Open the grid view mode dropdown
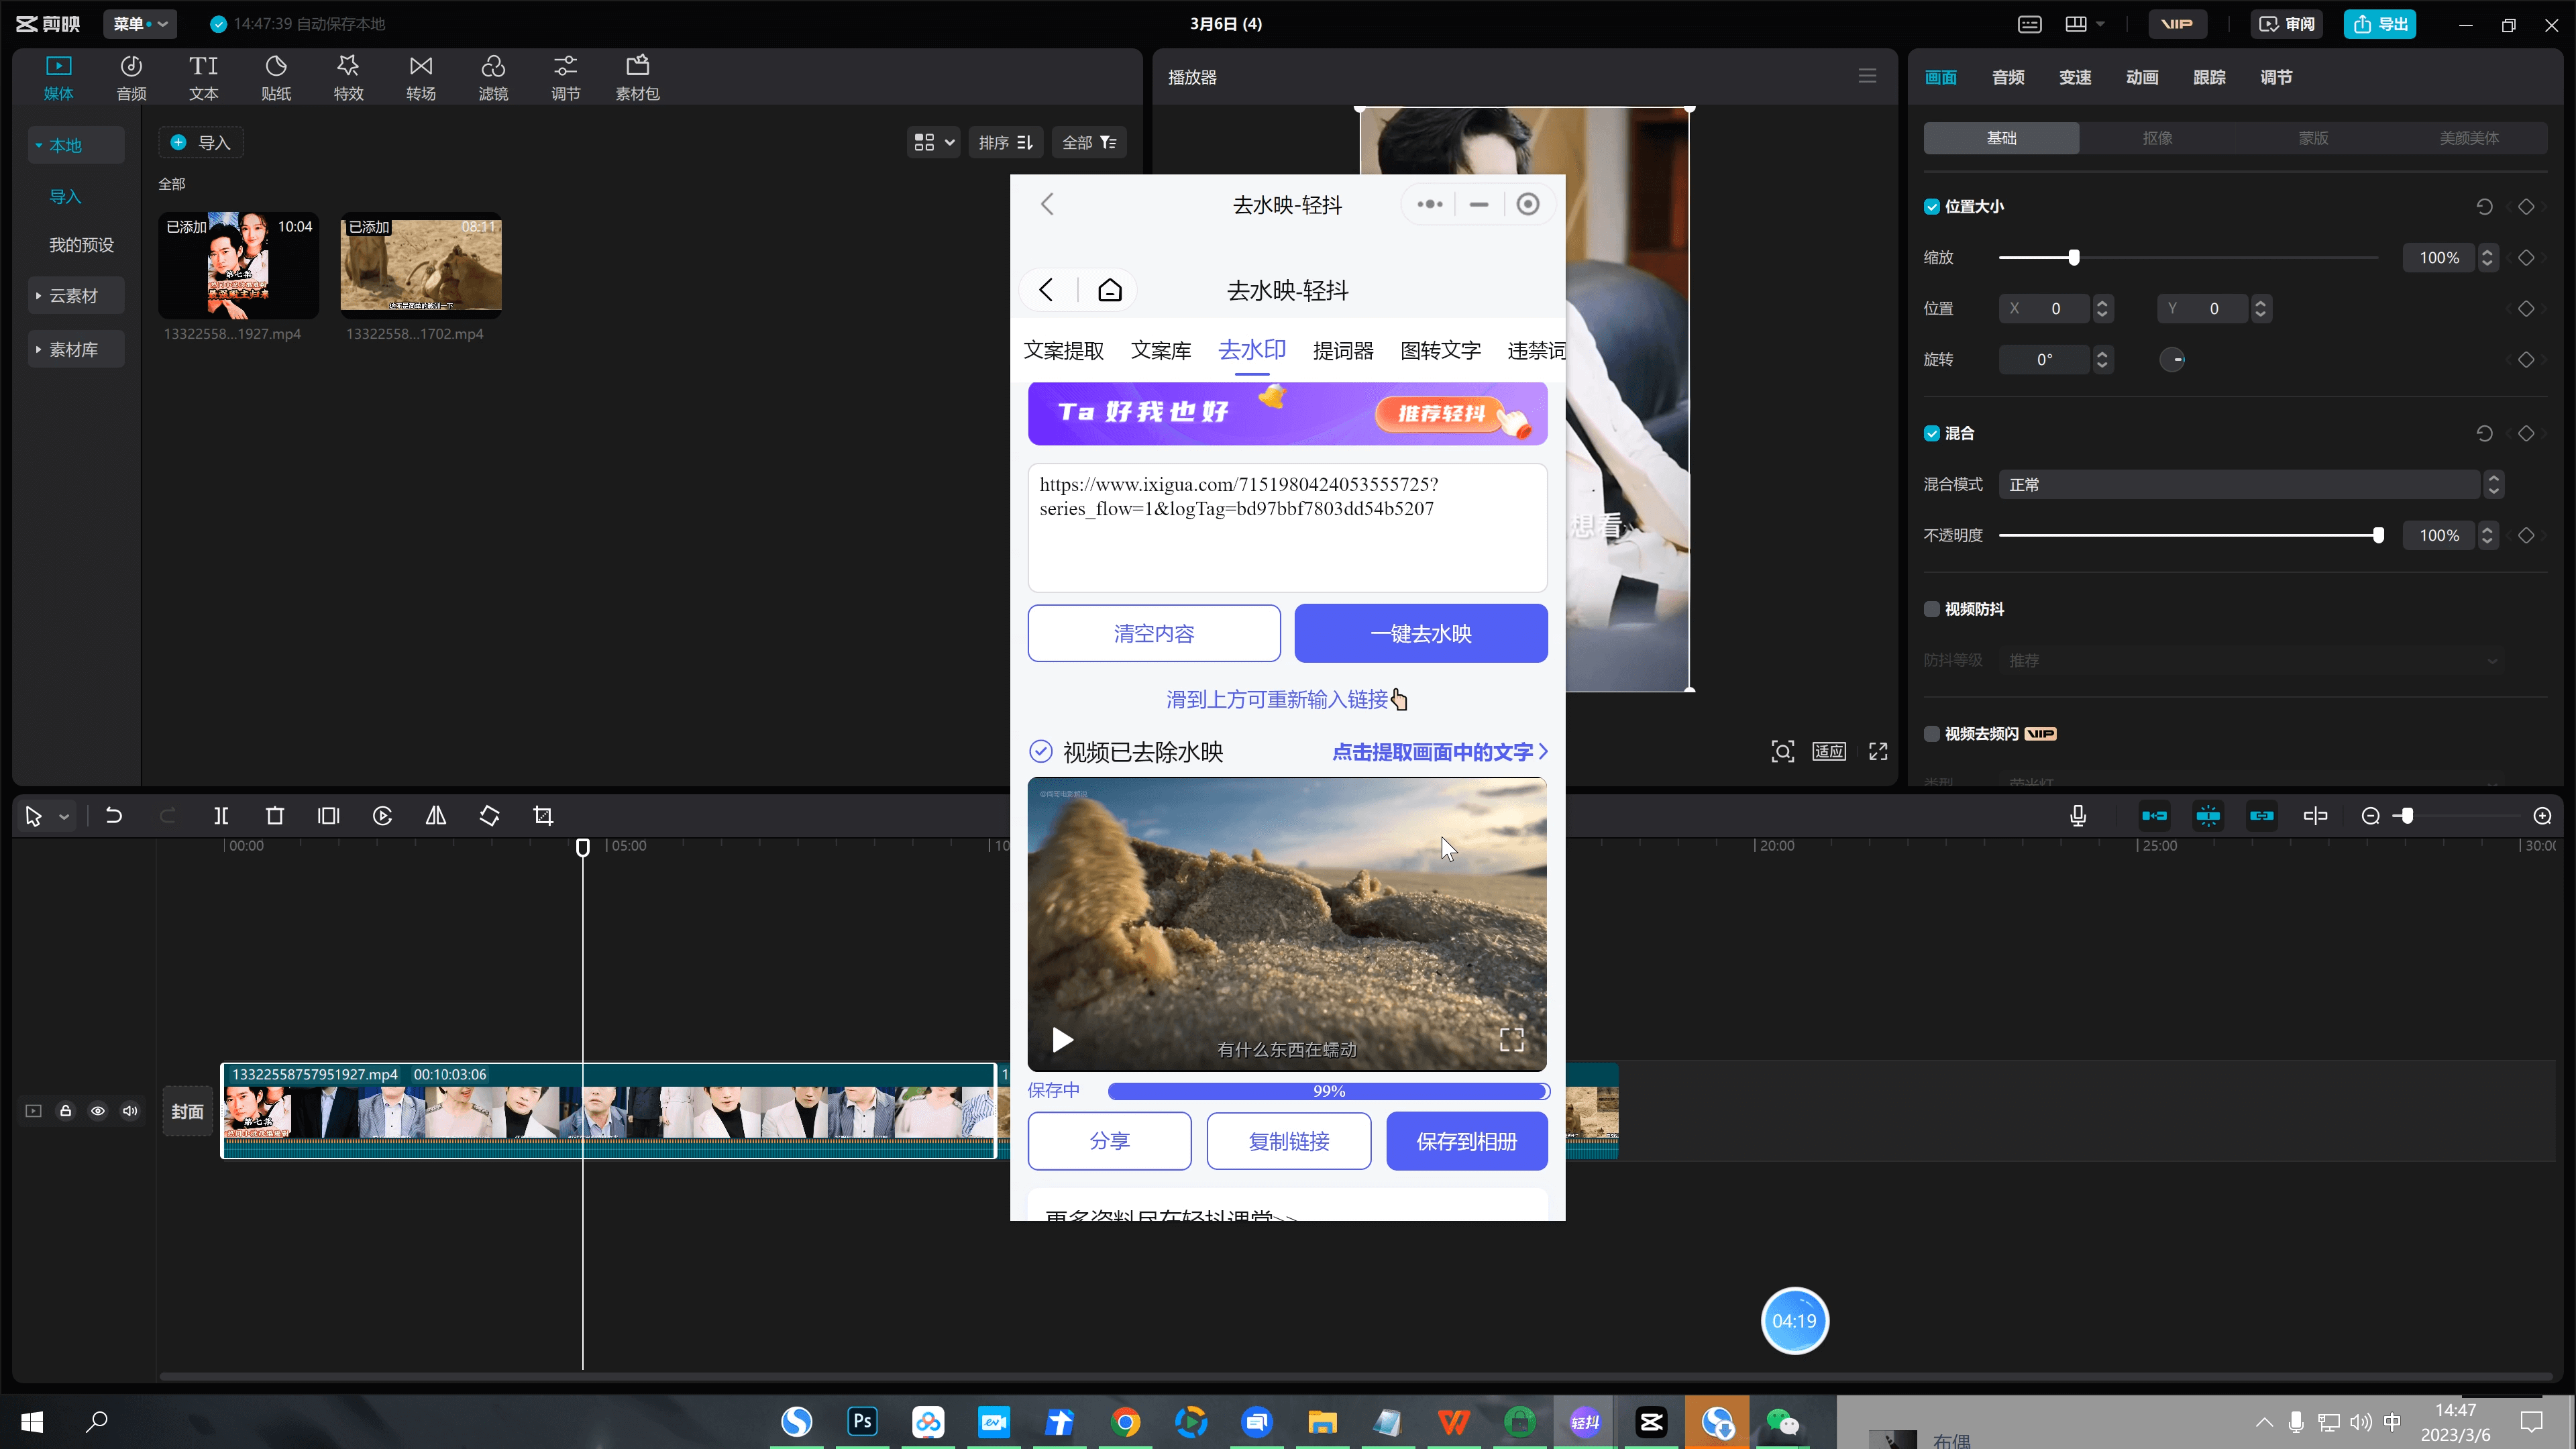 tap(934, 142)
